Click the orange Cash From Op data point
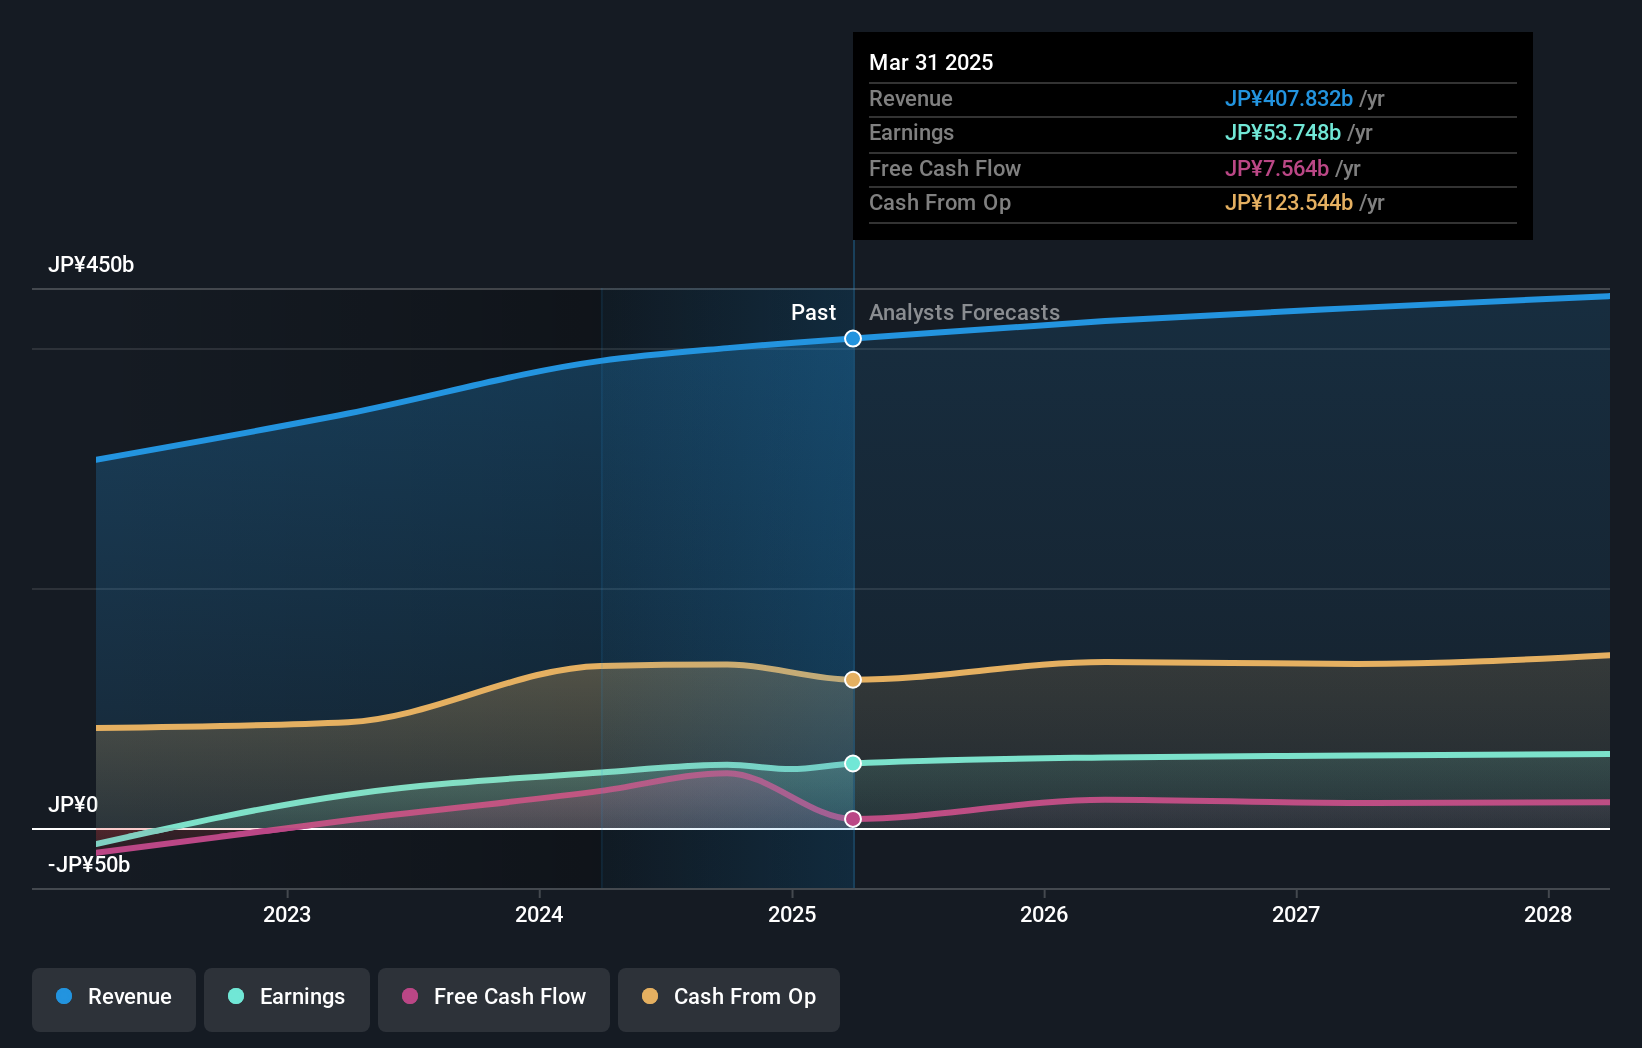 853,680
